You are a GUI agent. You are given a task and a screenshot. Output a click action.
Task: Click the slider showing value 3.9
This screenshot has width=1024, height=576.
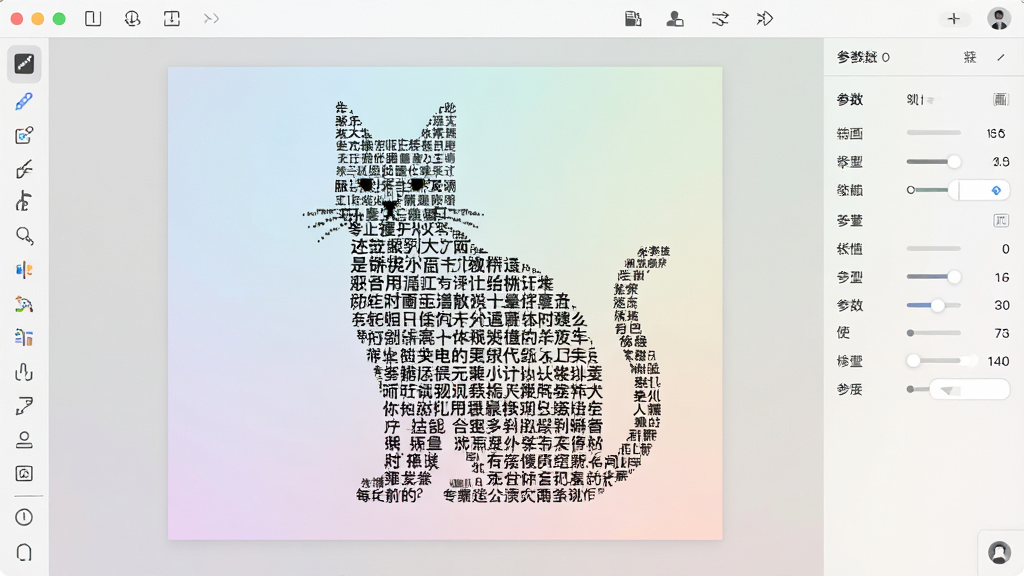(x=933, y=161)
